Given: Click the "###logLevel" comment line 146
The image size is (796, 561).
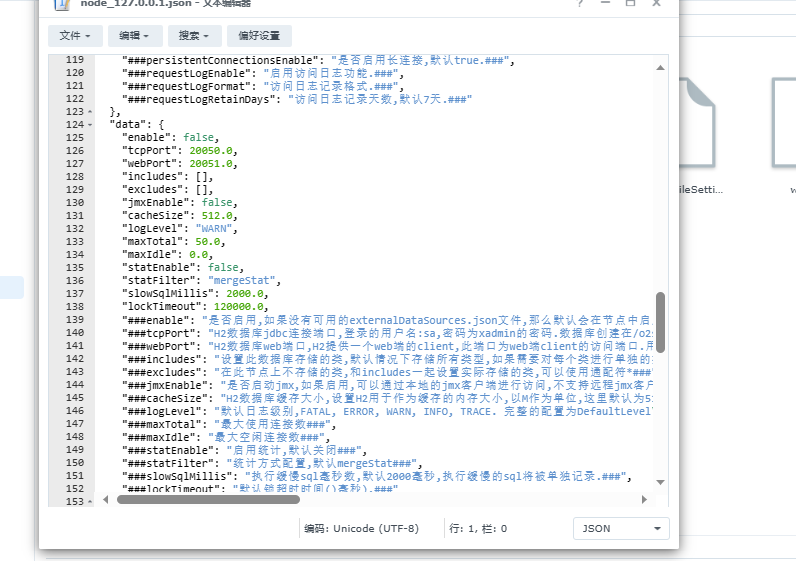Looking at the screenshot, I should (387, 412).
